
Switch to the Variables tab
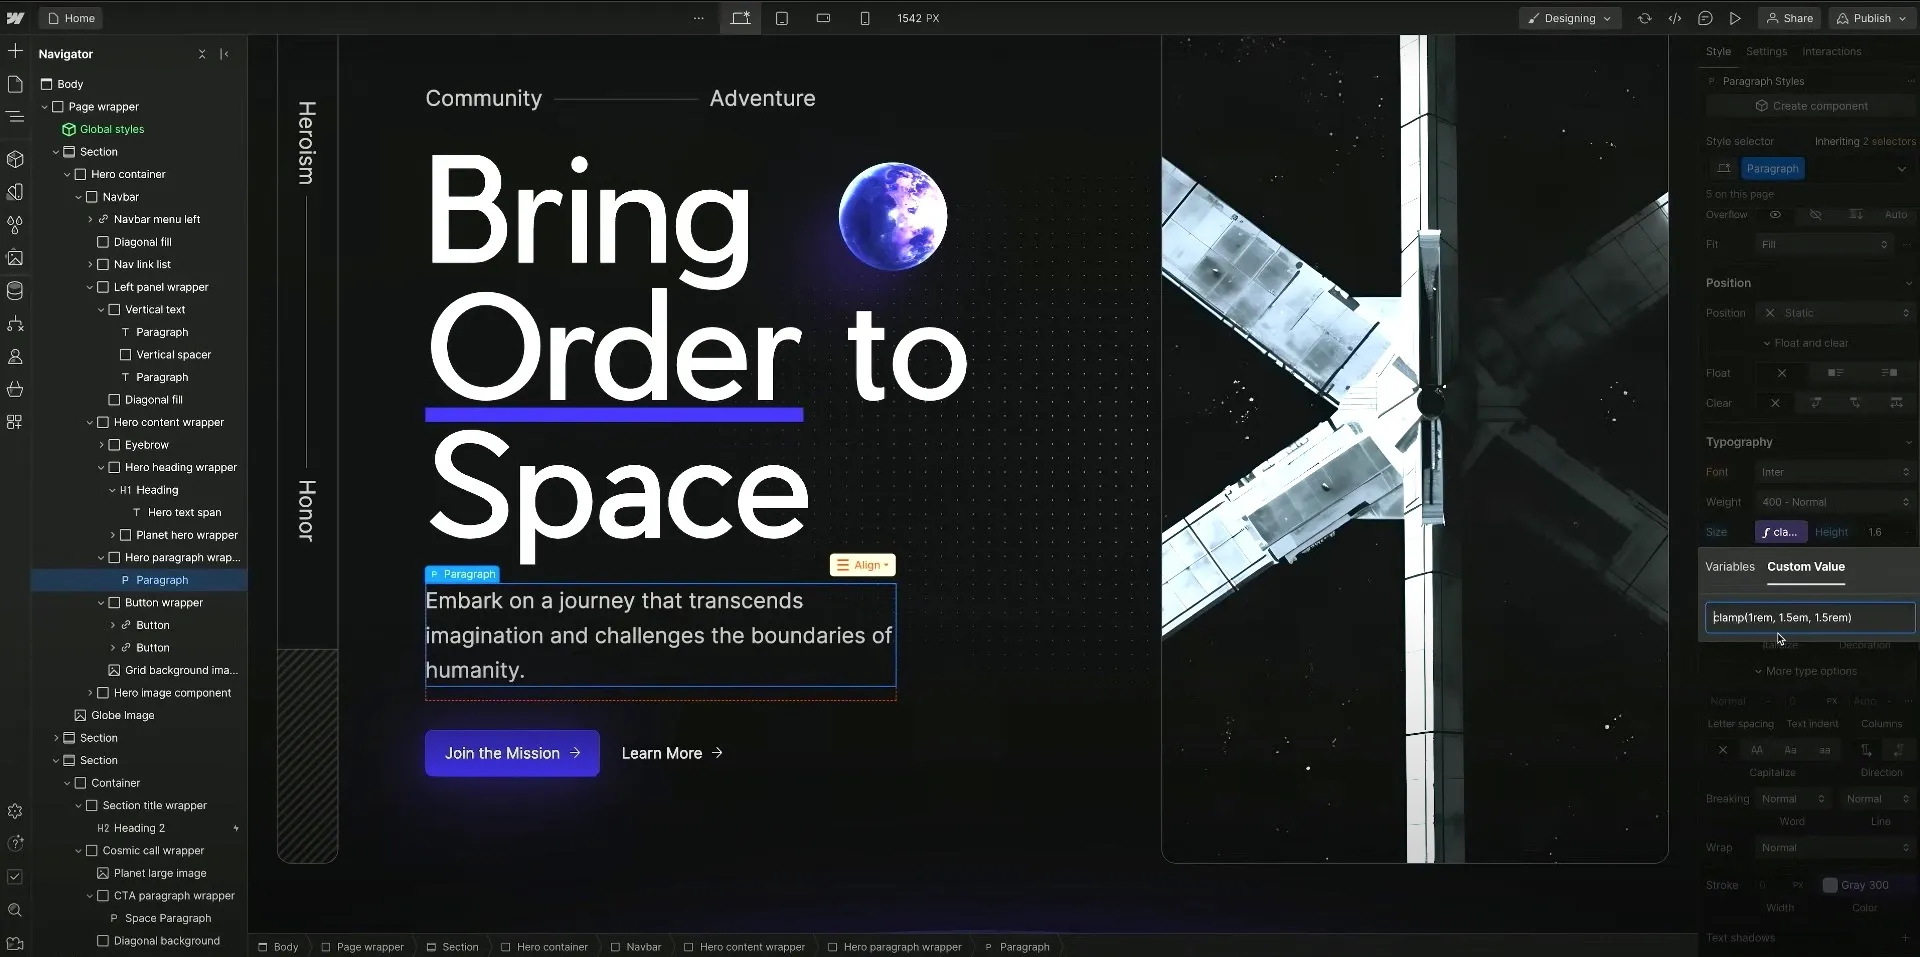pyautogui.click(x=1729, y=566)
